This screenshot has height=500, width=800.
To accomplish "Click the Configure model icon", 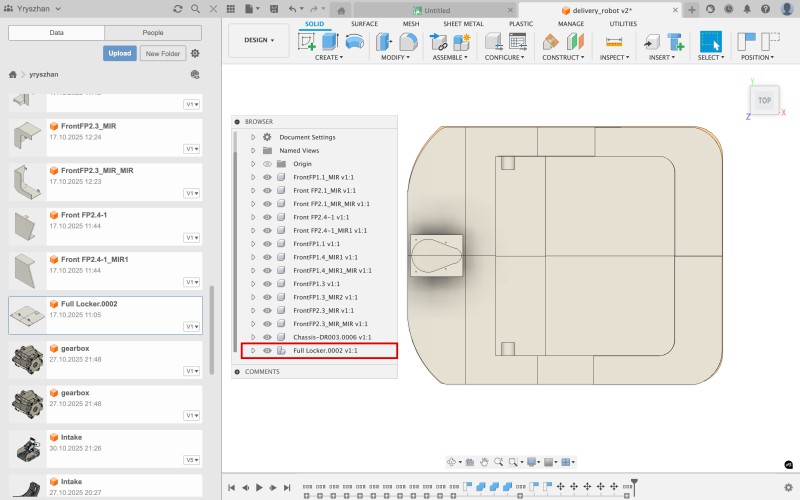I will point(493,41).
